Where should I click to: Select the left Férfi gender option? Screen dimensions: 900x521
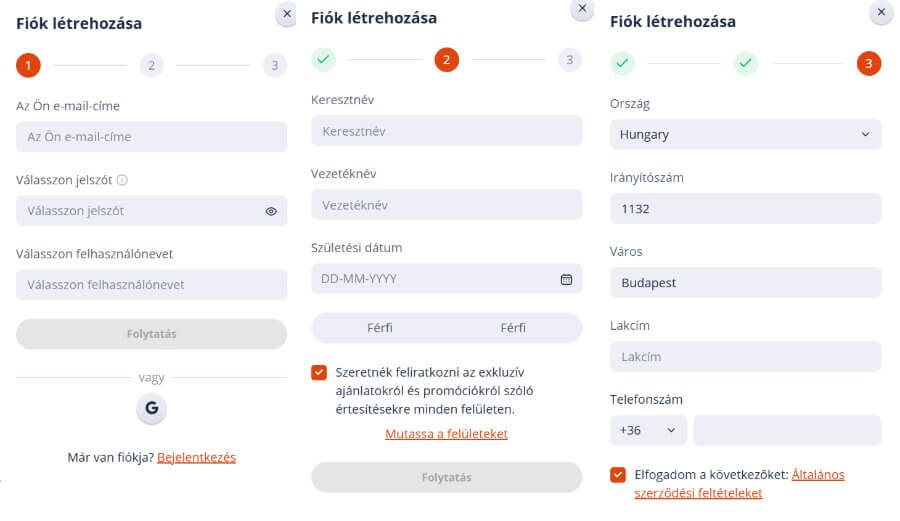tap(379, 328)
